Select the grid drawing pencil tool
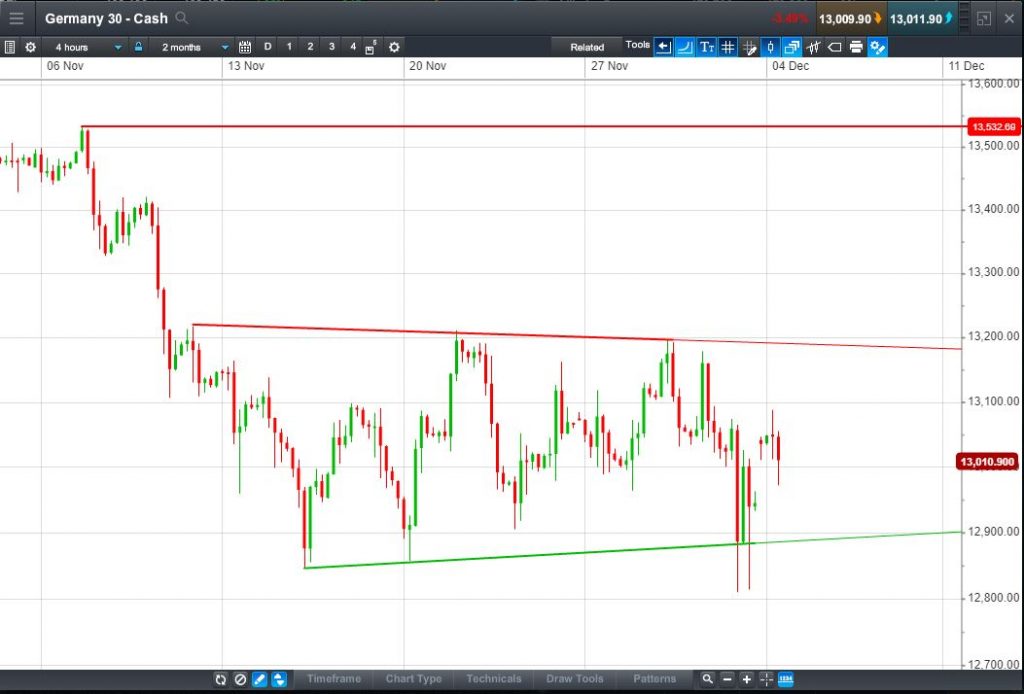 pos(749,47)
